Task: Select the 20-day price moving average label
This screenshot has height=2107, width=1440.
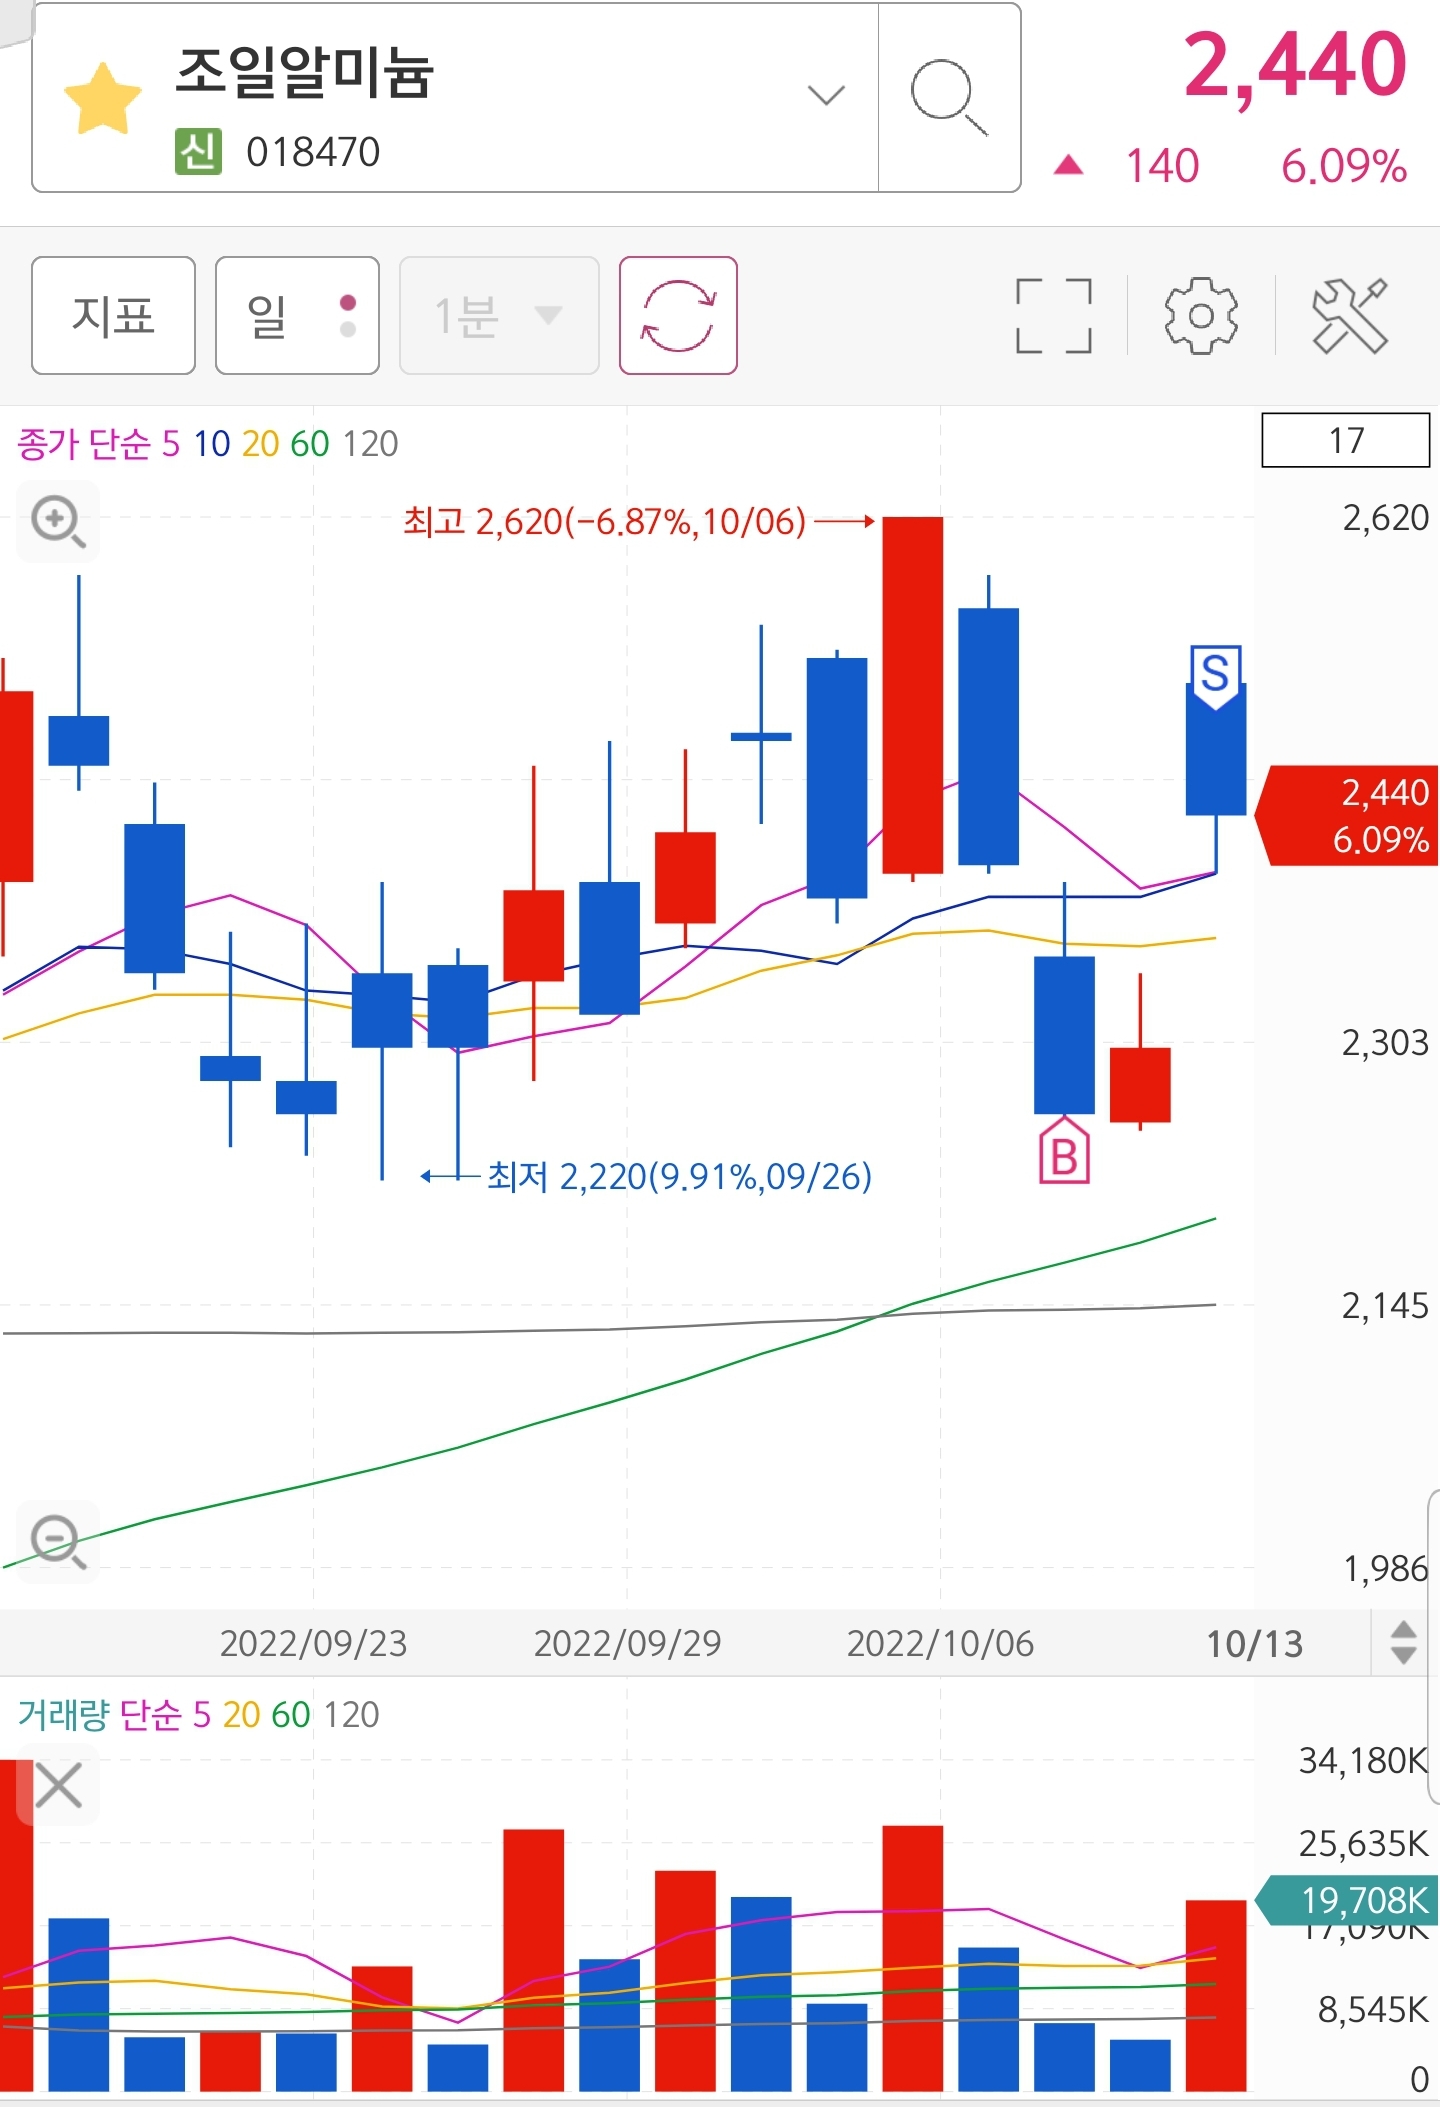Action: (x=260, y=443)
